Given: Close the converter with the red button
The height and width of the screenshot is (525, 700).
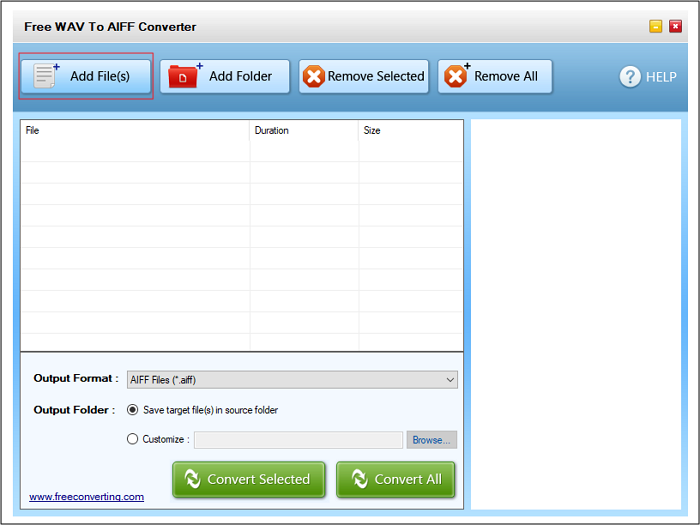Looking at the screenshot, I should [x=676, y=27].
